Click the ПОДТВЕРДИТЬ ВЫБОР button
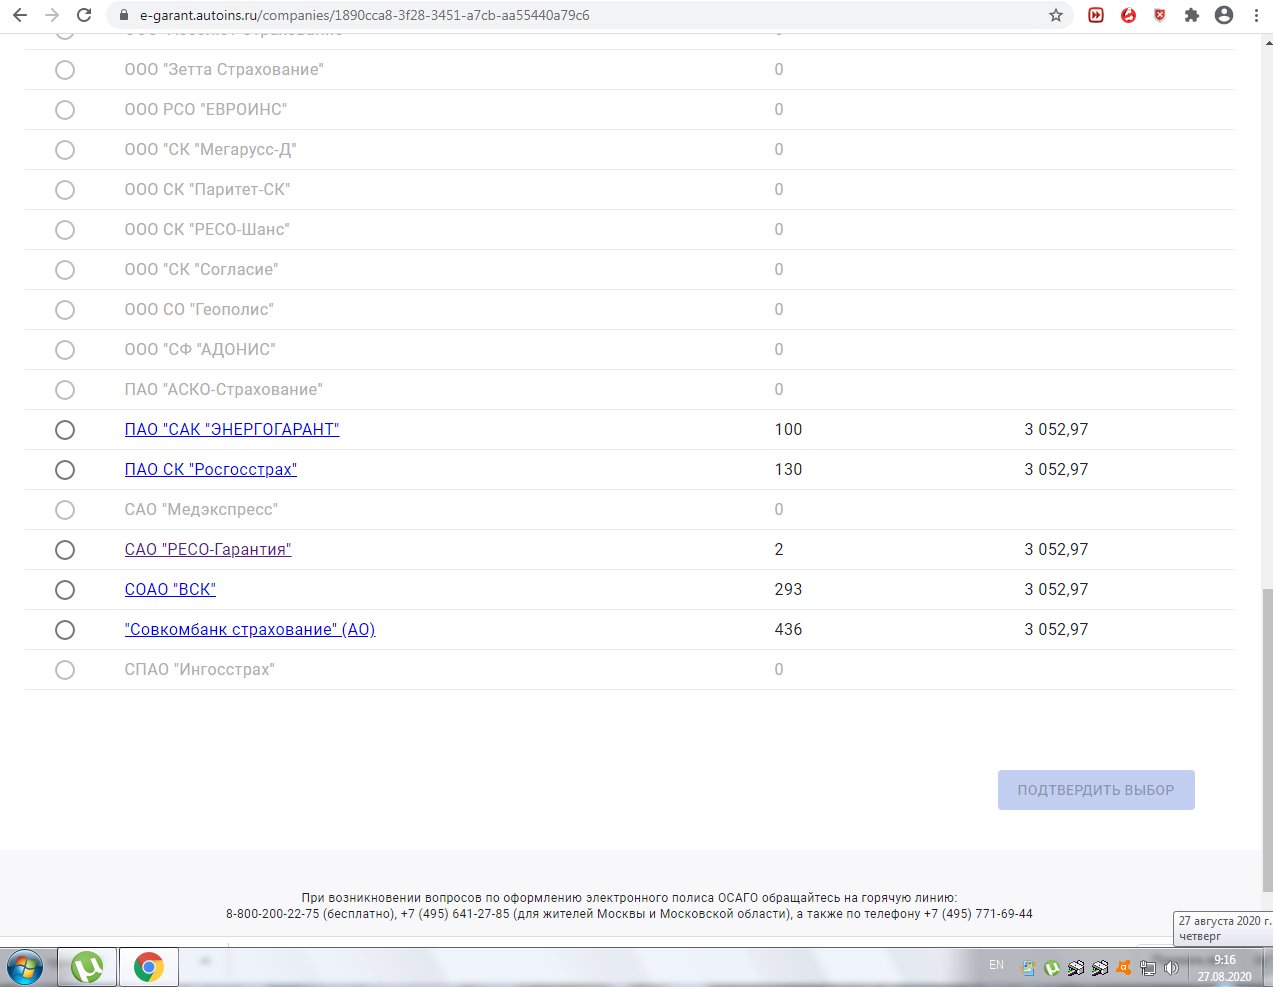Viewport: 1273px width, 987px height. click(1096, 790)
